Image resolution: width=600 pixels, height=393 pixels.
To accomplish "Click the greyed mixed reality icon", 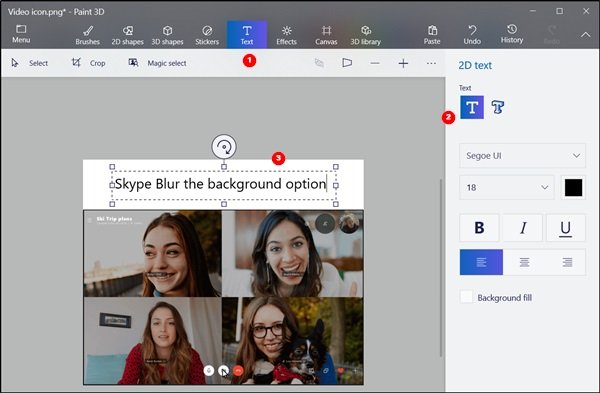I will (319, 63).
